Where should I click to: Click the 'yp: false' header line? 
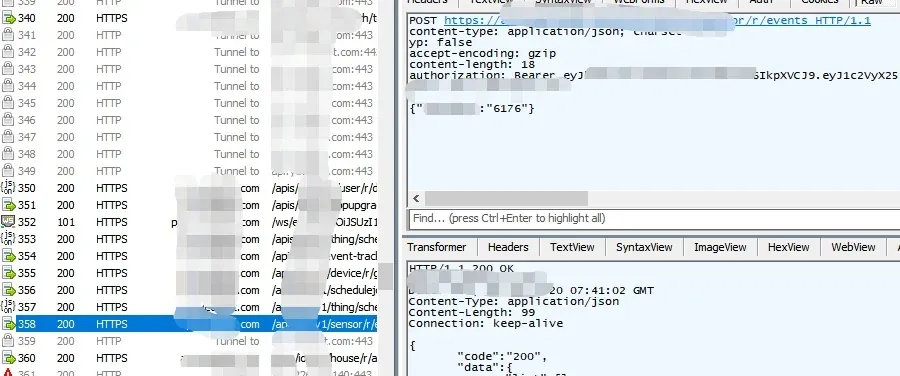[x=440, y=42]
